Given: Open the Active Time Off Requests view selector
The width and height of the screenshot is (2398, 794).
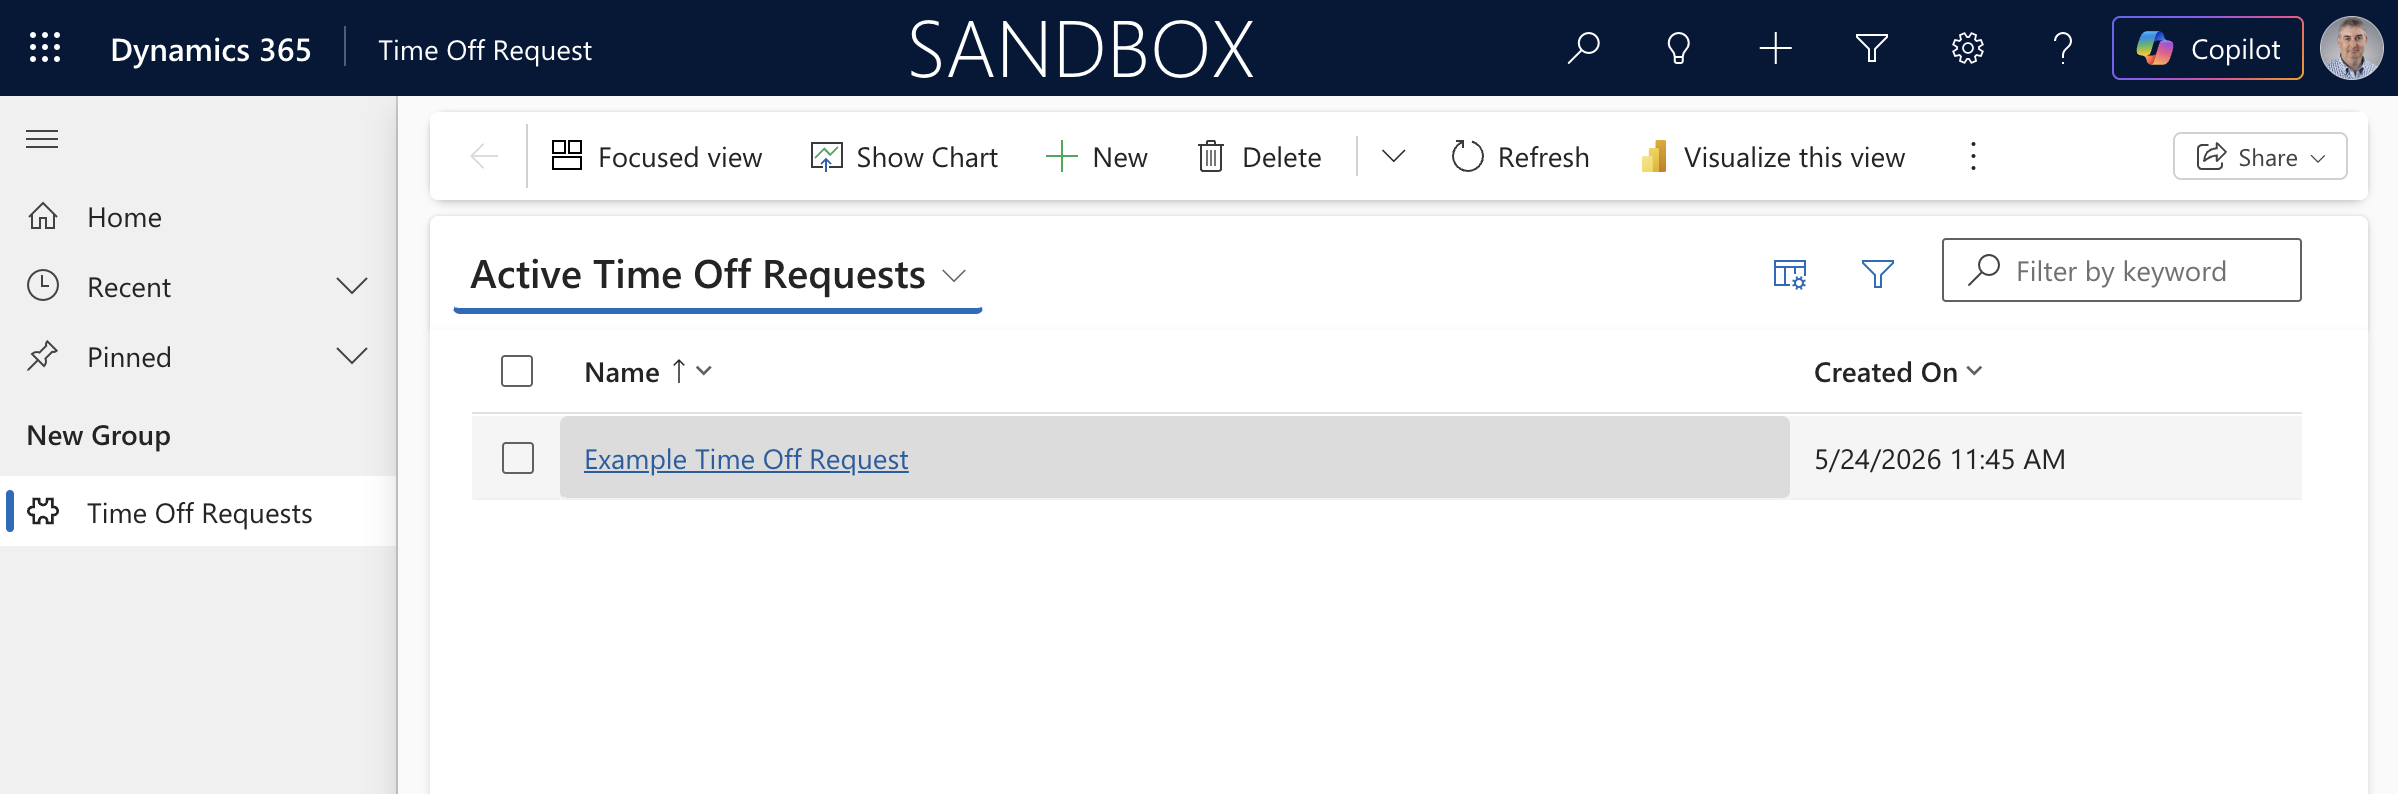Looking at the screenshot, I should [718, 275].
